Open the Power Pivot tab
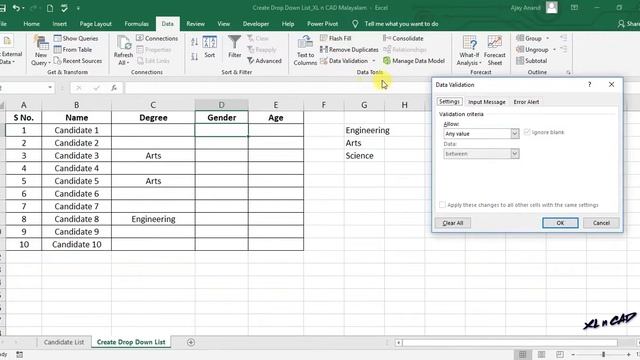This screenshot has width=640, height=360. (x=322, y=24)
